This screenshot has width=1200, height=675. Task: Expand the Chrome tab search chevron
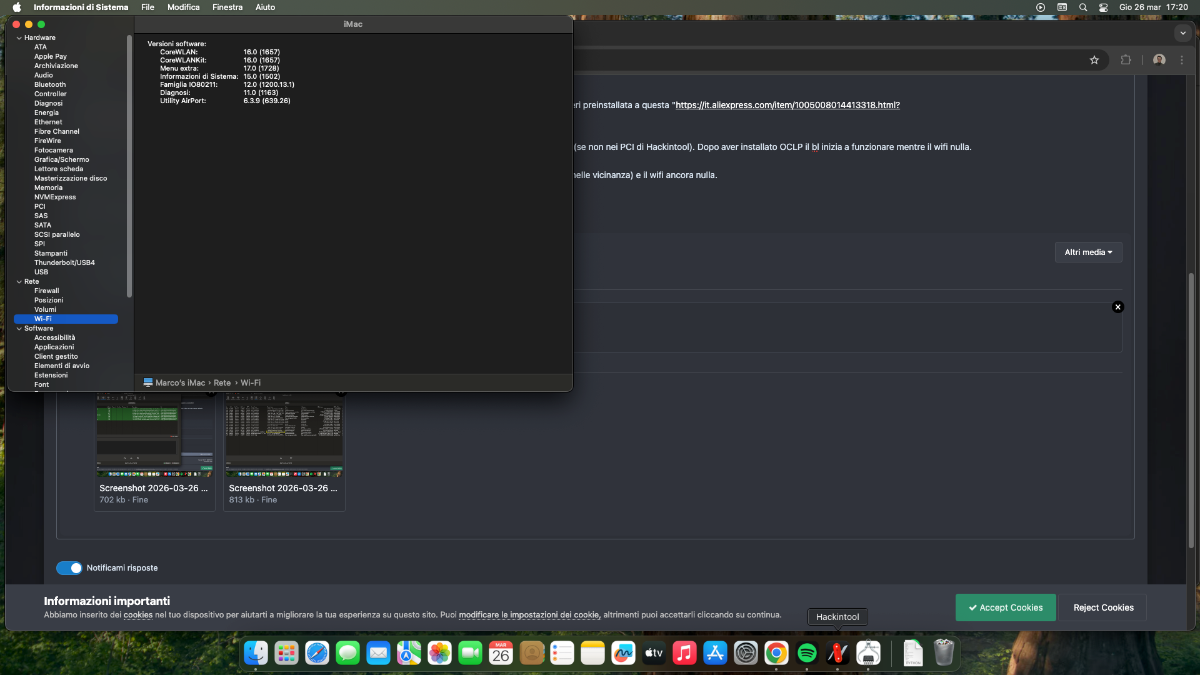(x=1181, y=32)
